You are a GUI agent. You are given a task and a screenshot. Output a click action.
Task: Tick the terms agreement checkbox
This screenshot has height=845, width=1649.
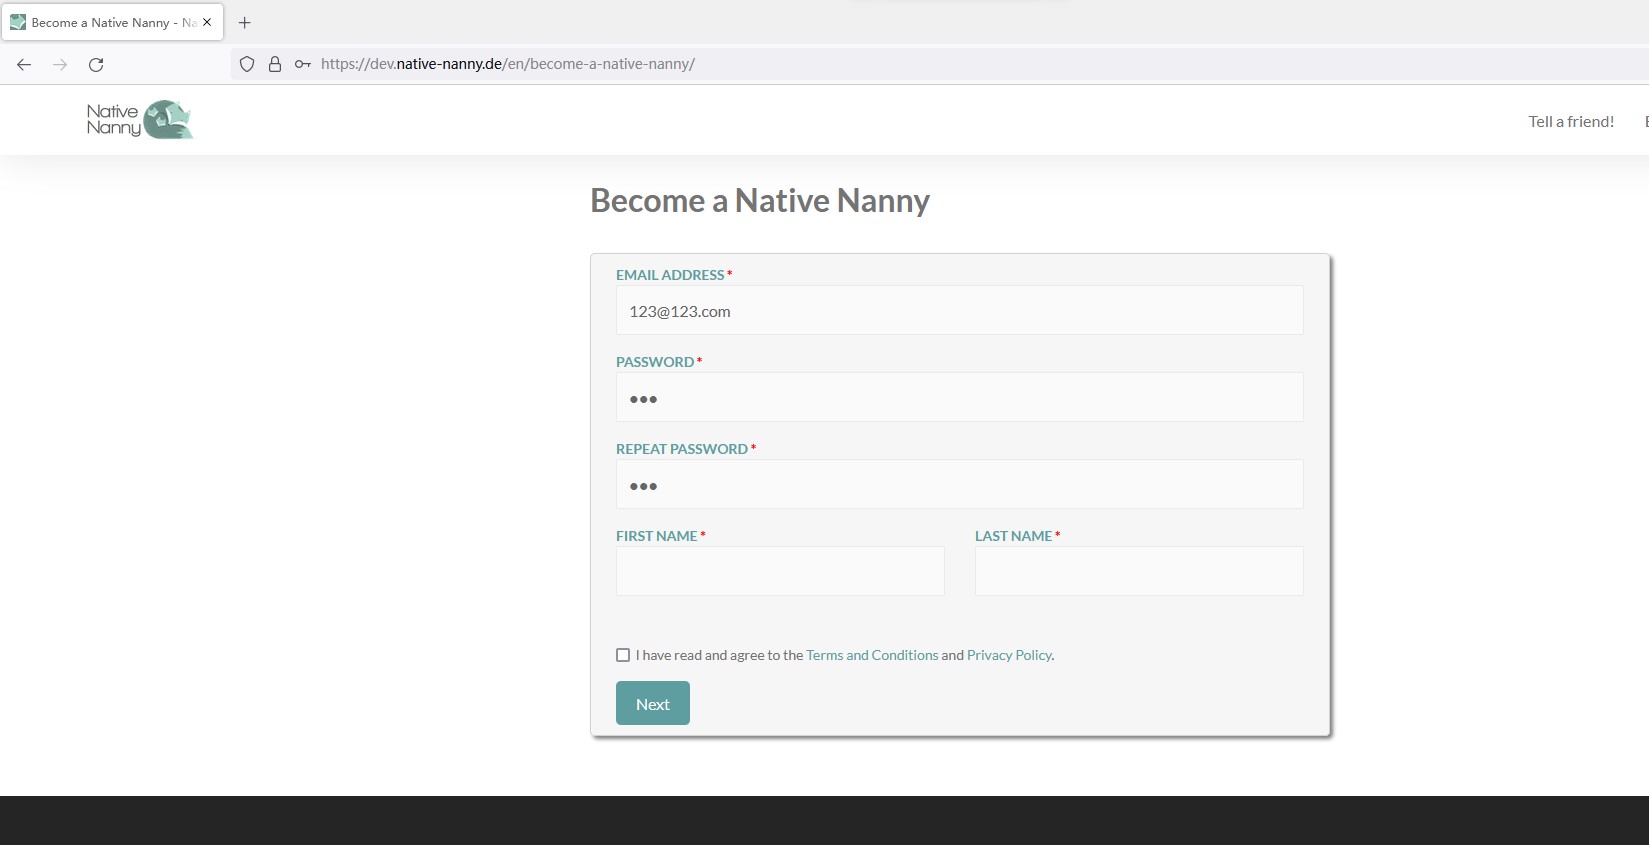pyautogui.click(x=623, y=655)
